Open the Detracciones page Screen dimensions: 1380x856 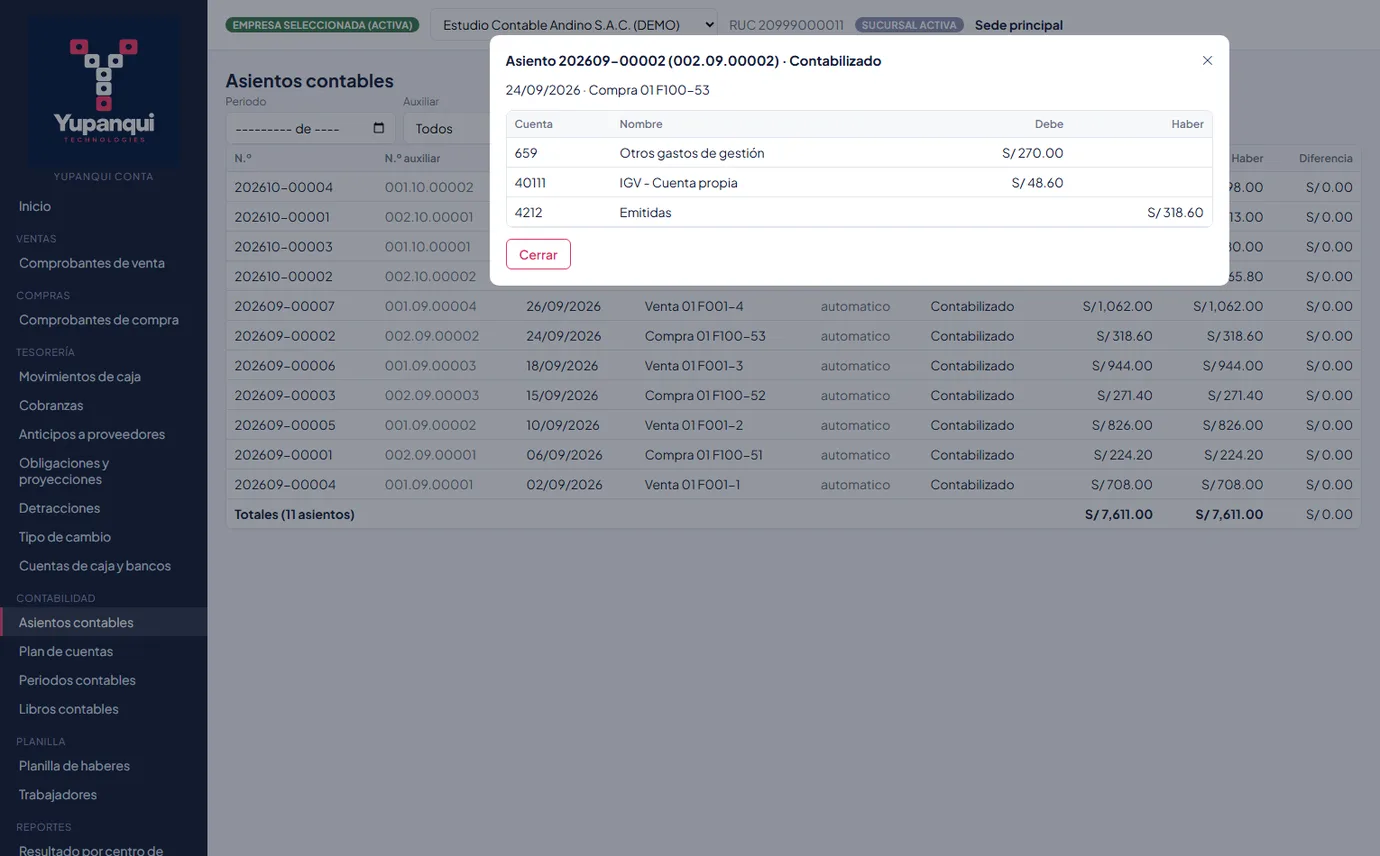click(x=60, y=508)
